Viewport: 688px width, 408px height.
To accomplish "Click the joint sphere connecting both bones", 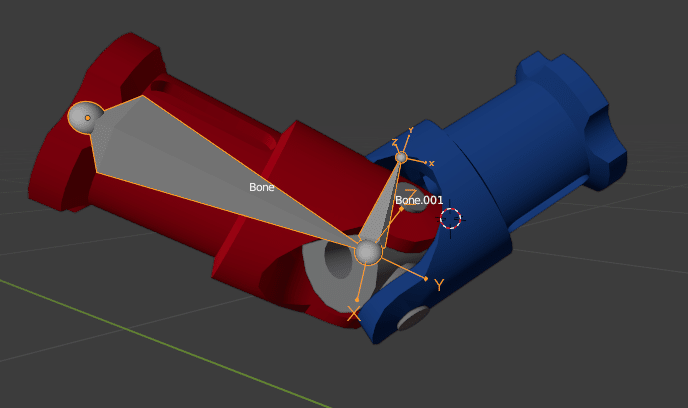I will click(x=368, y=252).
